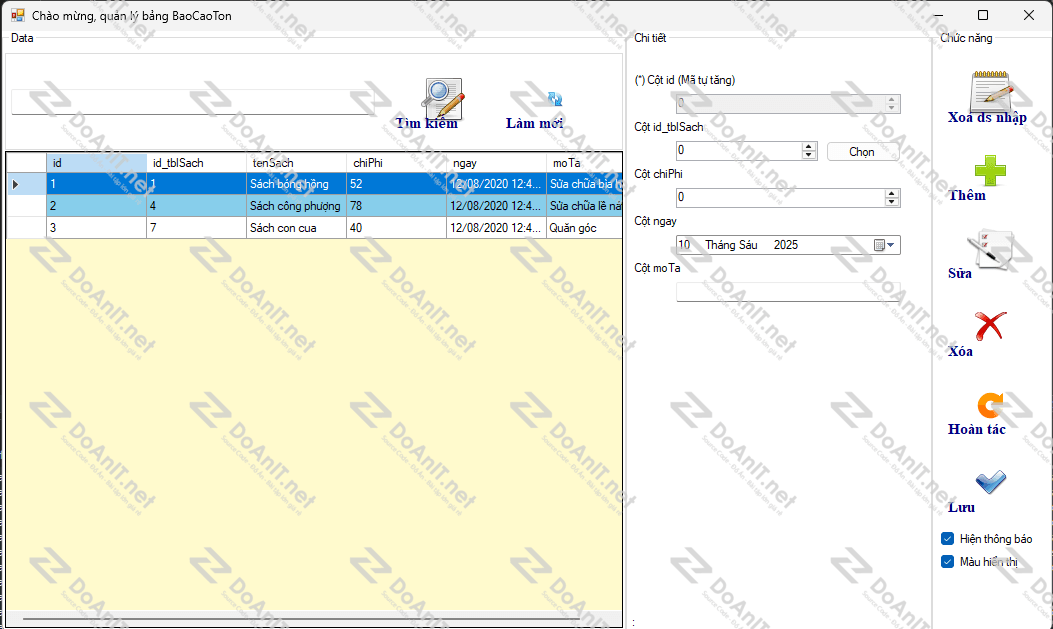Click the year "2025" in the date field
Viewport: 1053px width, 629px height.
[x=786, y=245]
